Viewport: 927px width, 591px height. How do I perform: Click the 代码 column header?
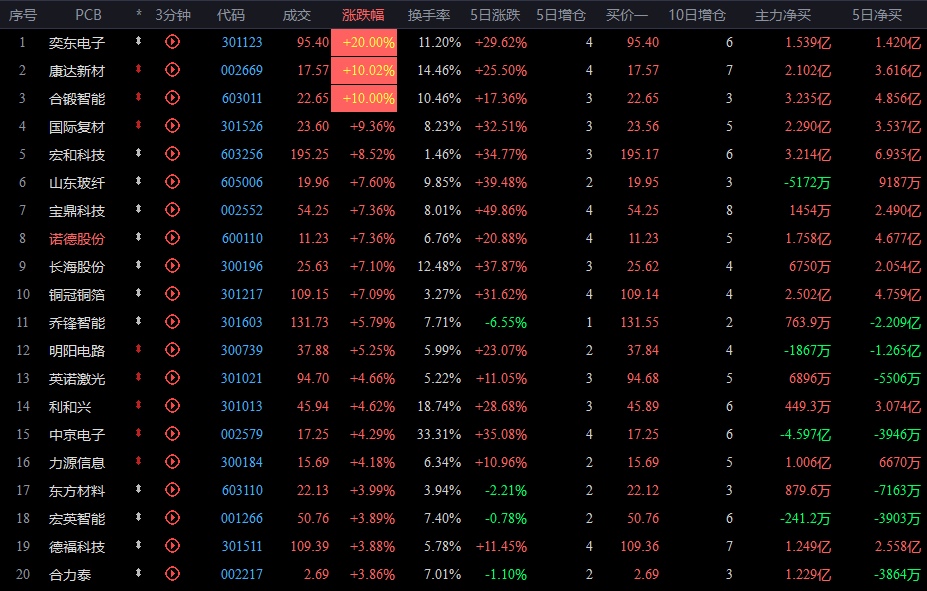click(231, 15)
